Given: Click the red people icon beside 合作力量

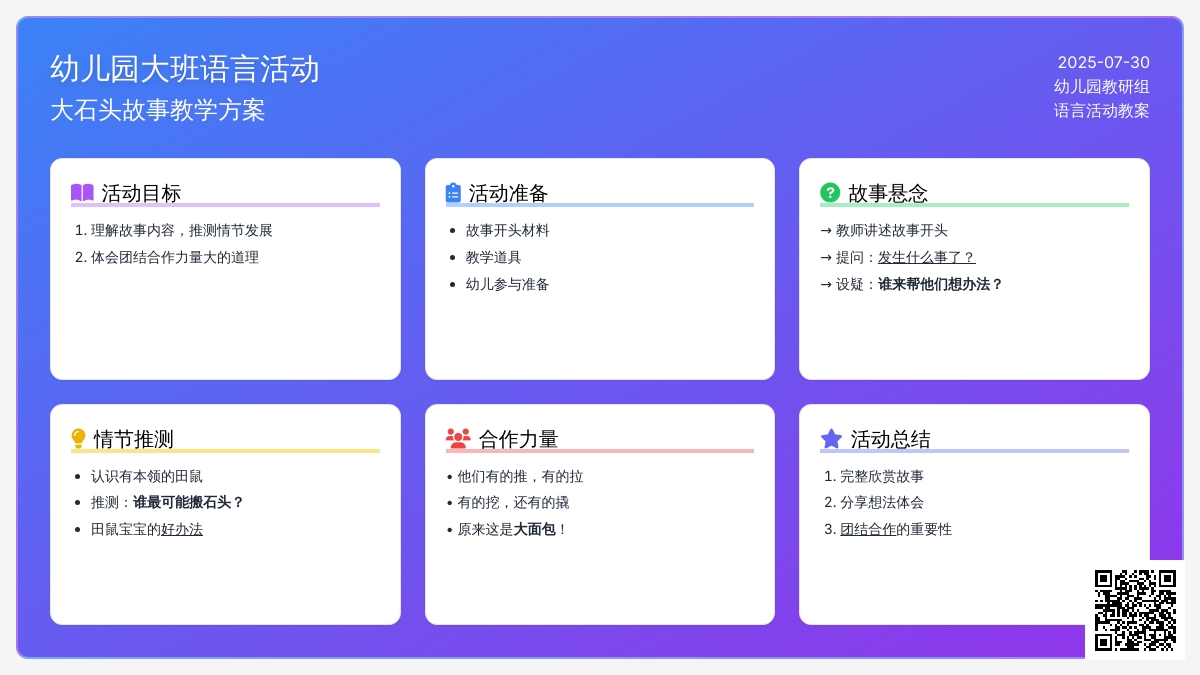Looking at the screenshot, I should coord(458,439).
